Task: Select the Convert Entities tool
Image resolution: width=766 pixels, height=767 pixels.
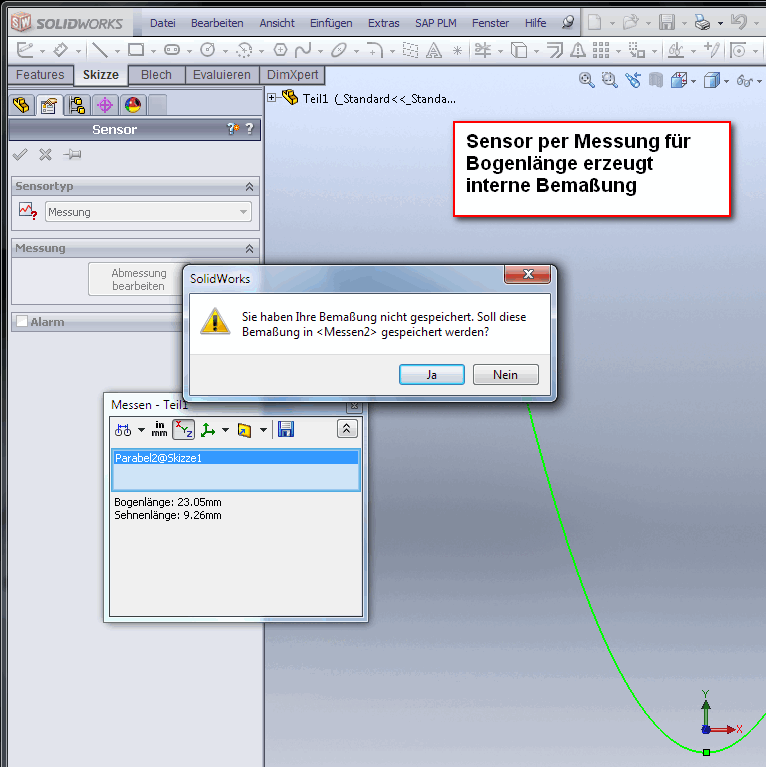Action: point(519,50)
